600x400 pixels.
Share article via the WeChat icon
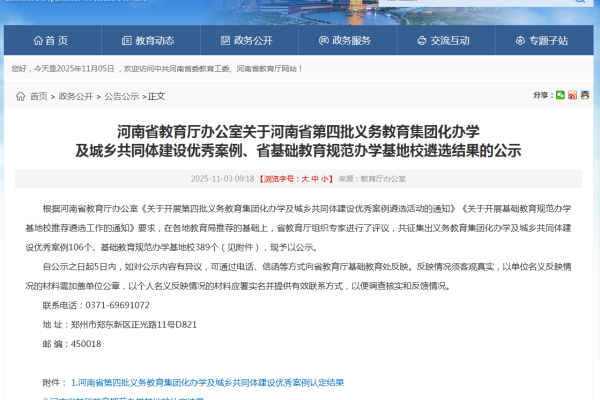tap(561, 95)
